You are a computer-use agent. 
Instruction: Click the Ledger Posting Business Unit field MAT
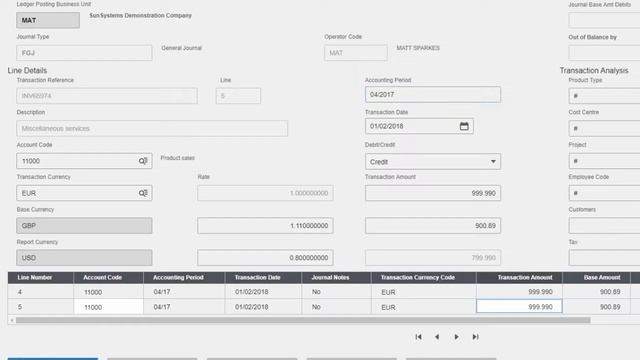48,20
